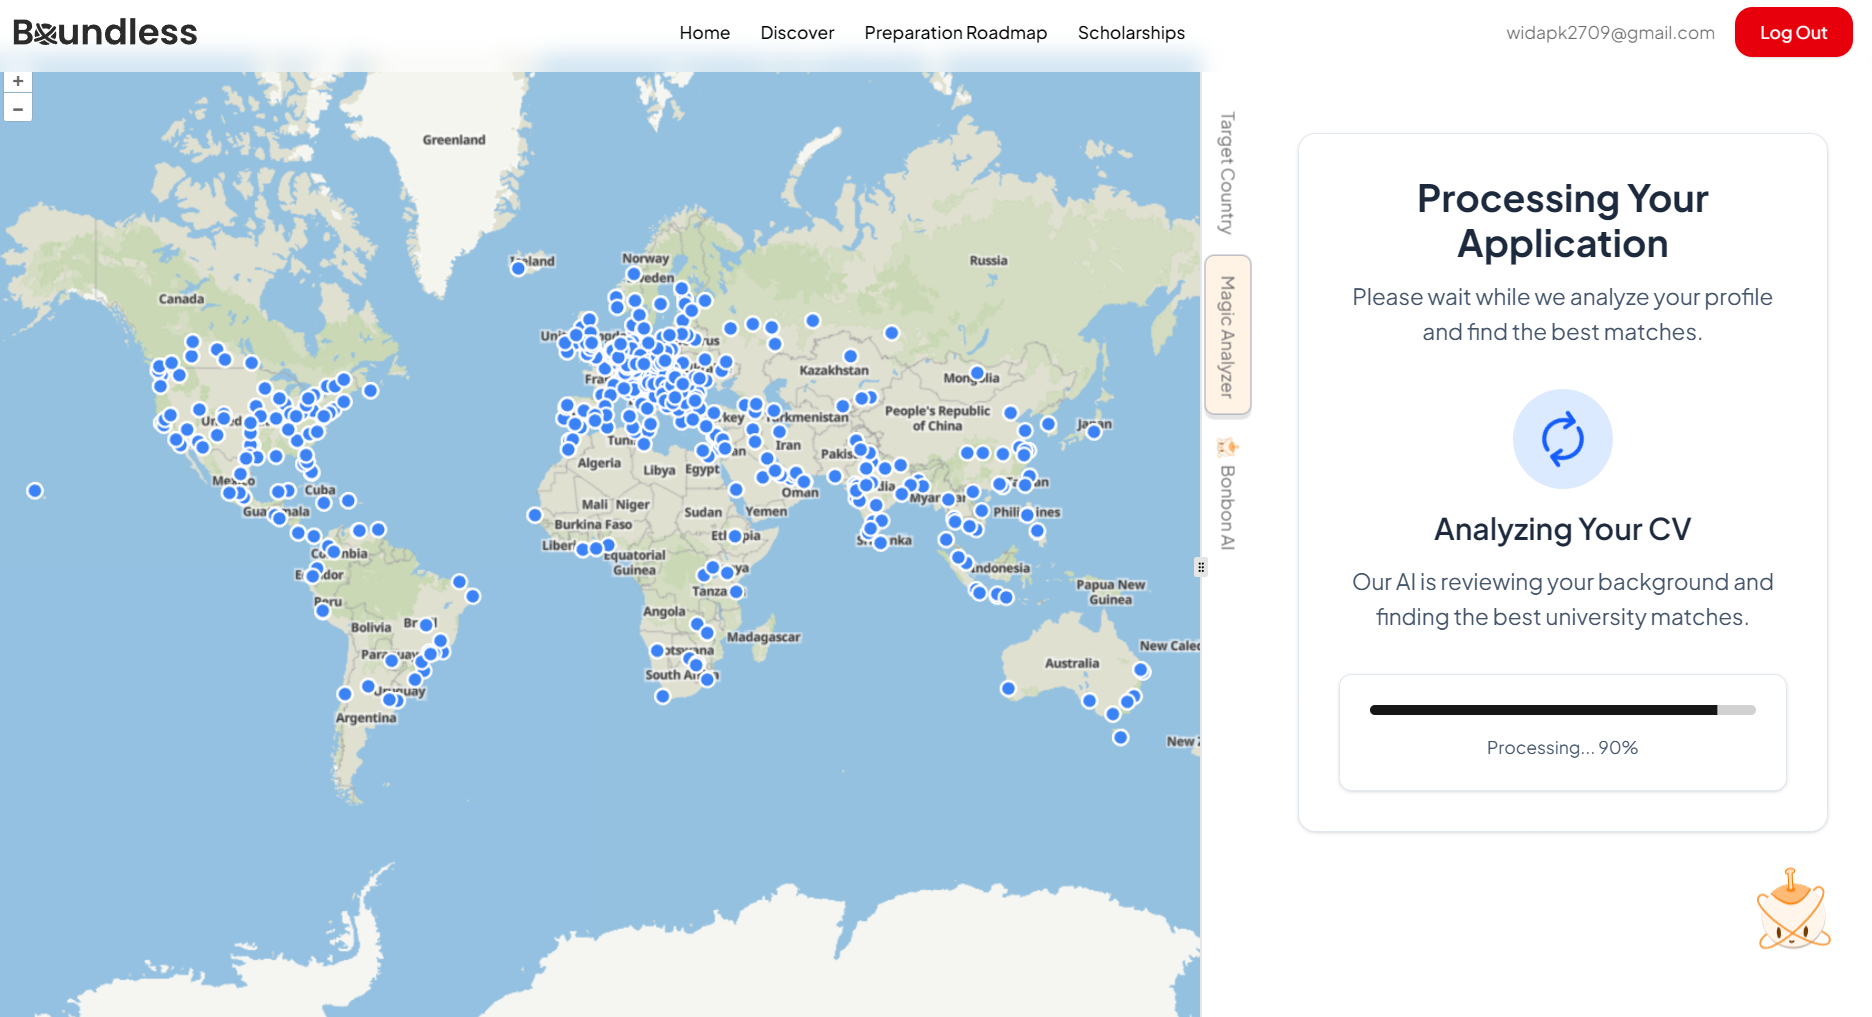Viewport: 1872px width, 1017px height.
Task: Select the marker in western Australia
Action: click(x=1008, y=688)
